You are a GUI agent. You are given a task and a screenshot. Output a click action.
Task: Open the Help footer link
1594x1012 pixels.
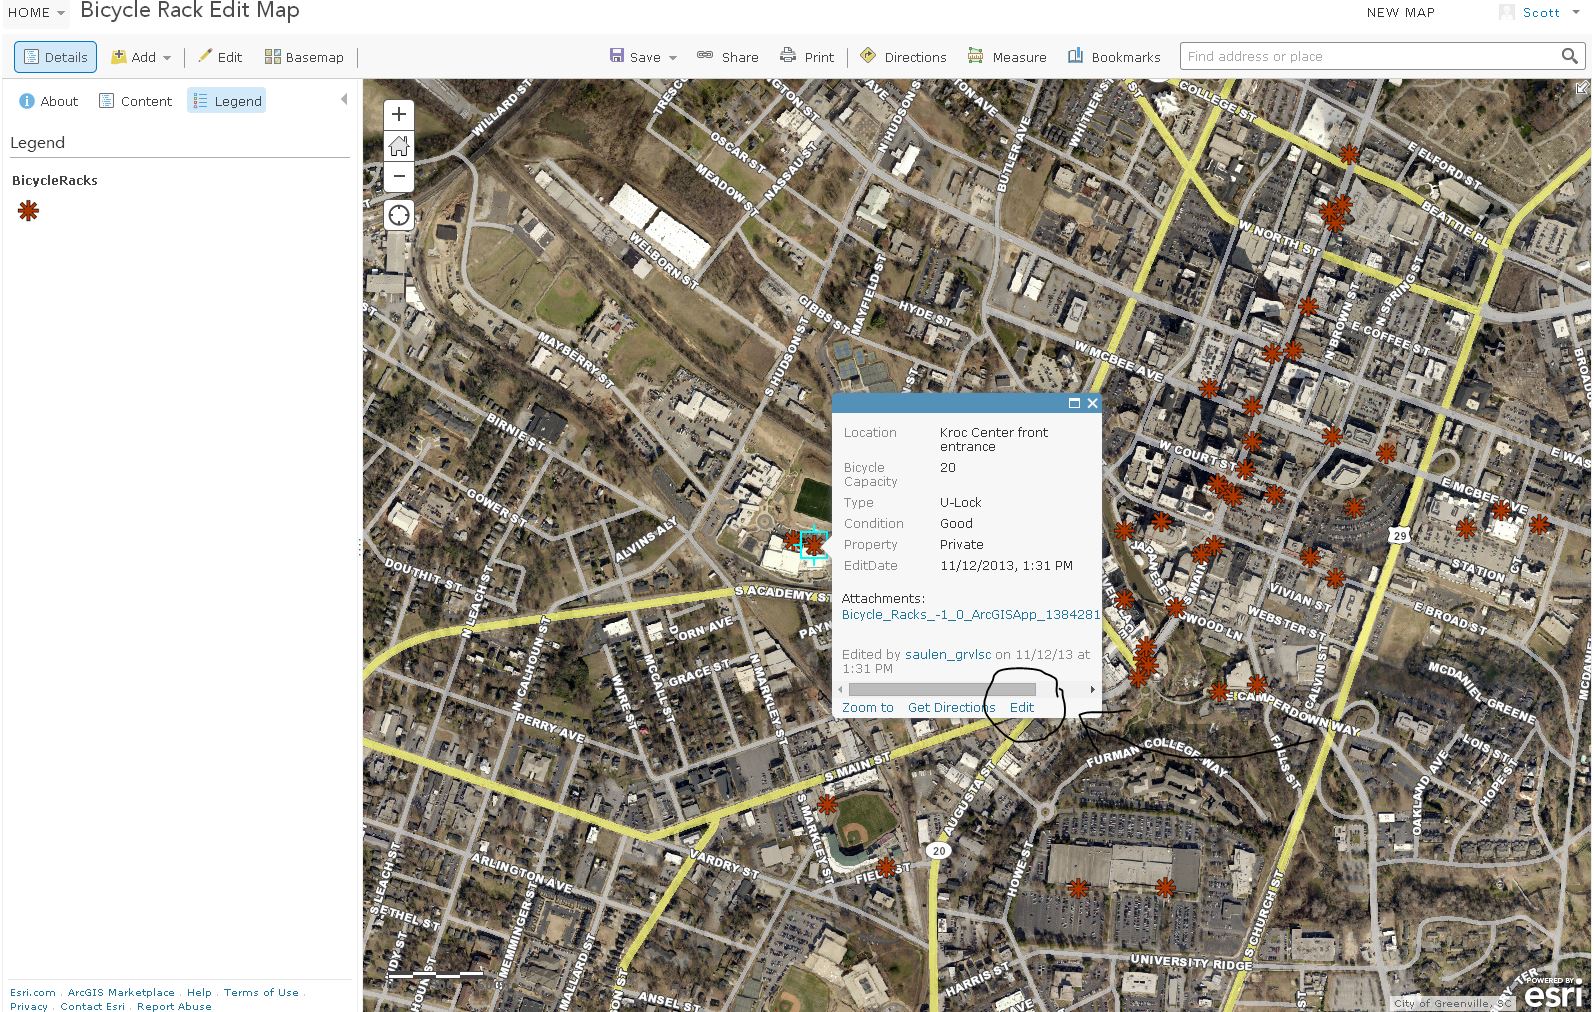point(199,992)
